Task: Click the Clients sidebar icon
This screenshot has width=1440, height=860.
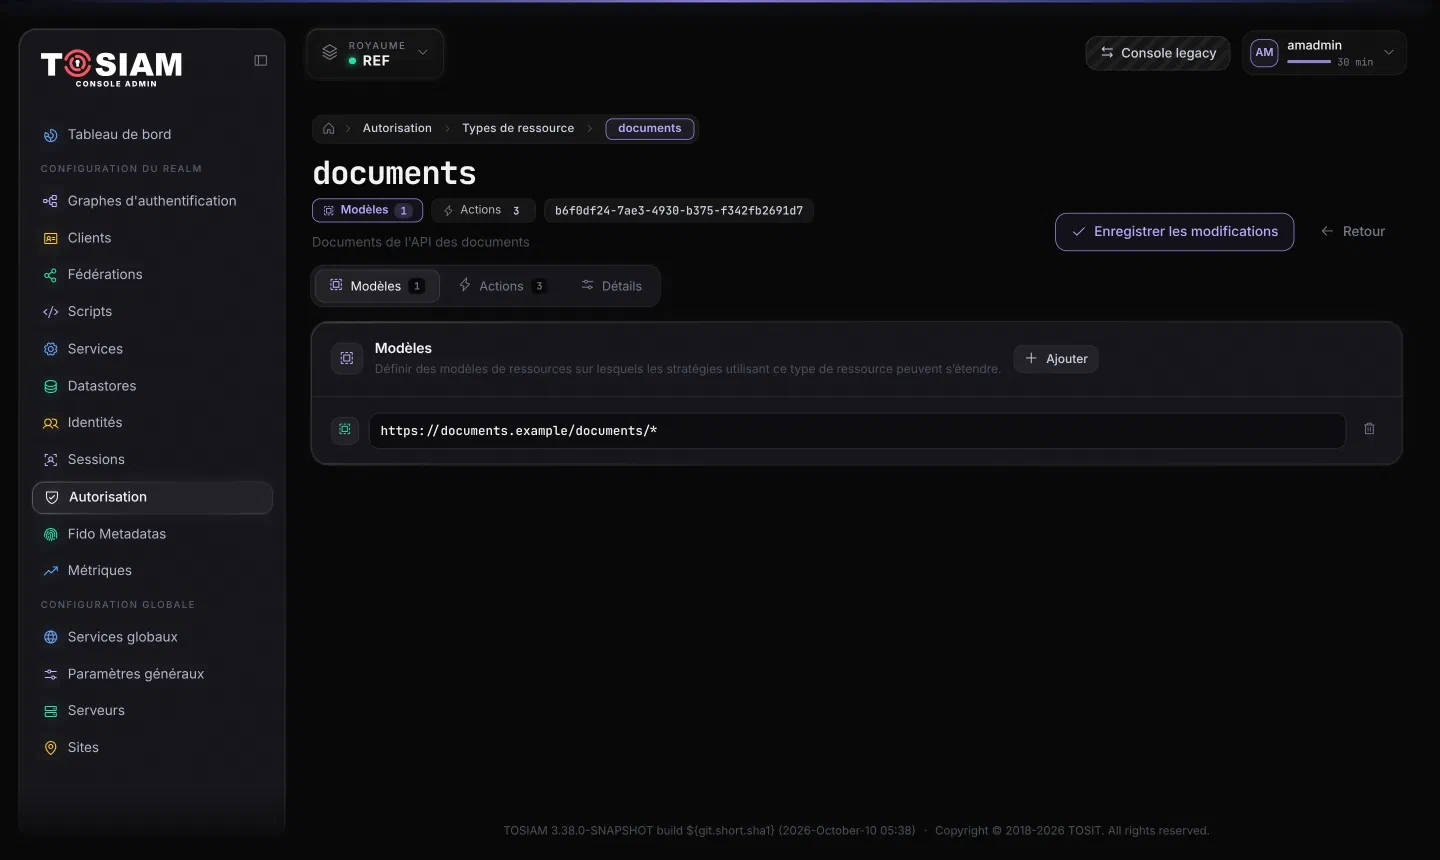Action: [51, 238]
